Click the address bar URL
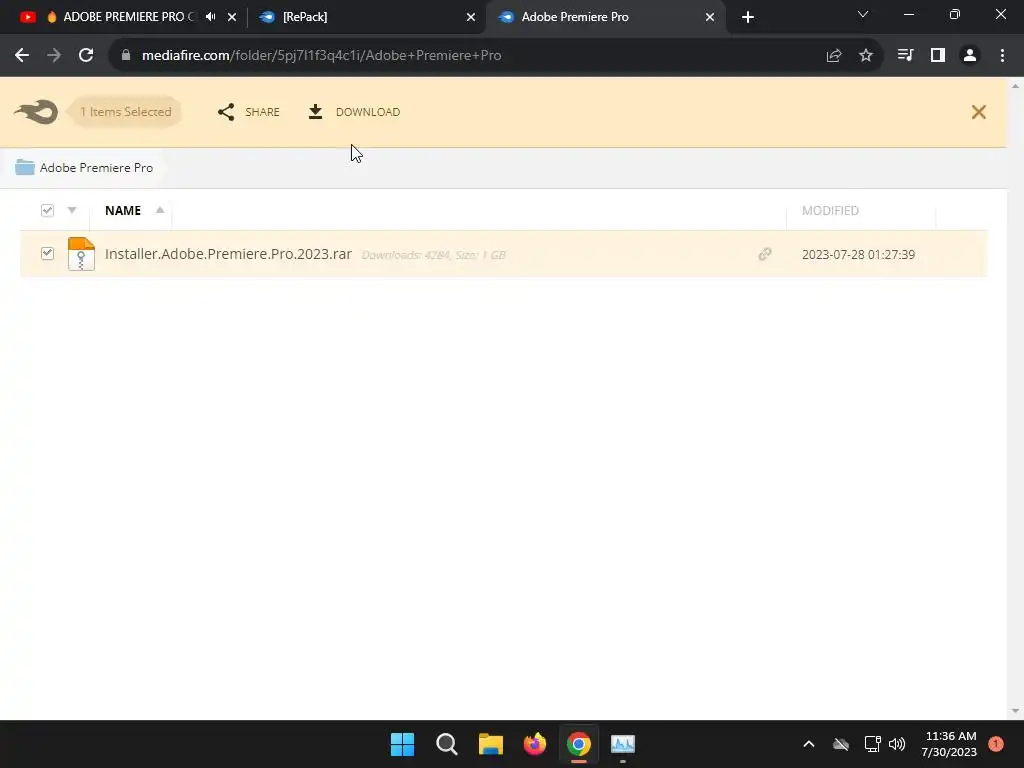Image resolution: width=1024 pixels, height=768 pixels. [321, 56]
